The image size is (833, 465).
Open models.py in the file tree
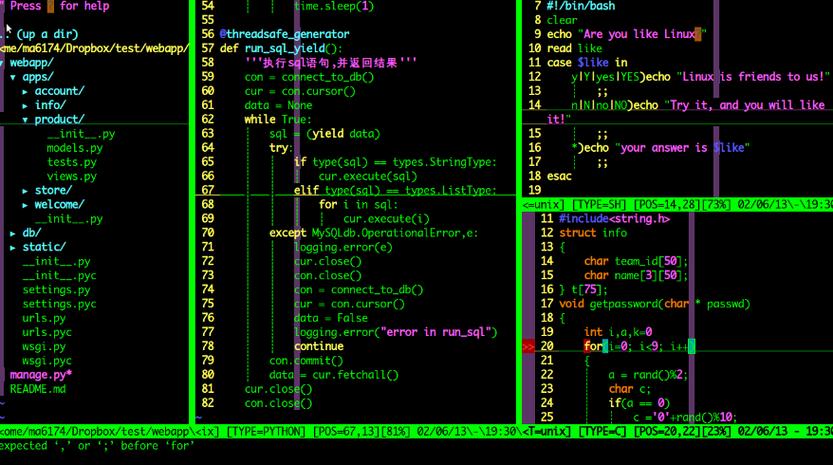click(74, 148)
